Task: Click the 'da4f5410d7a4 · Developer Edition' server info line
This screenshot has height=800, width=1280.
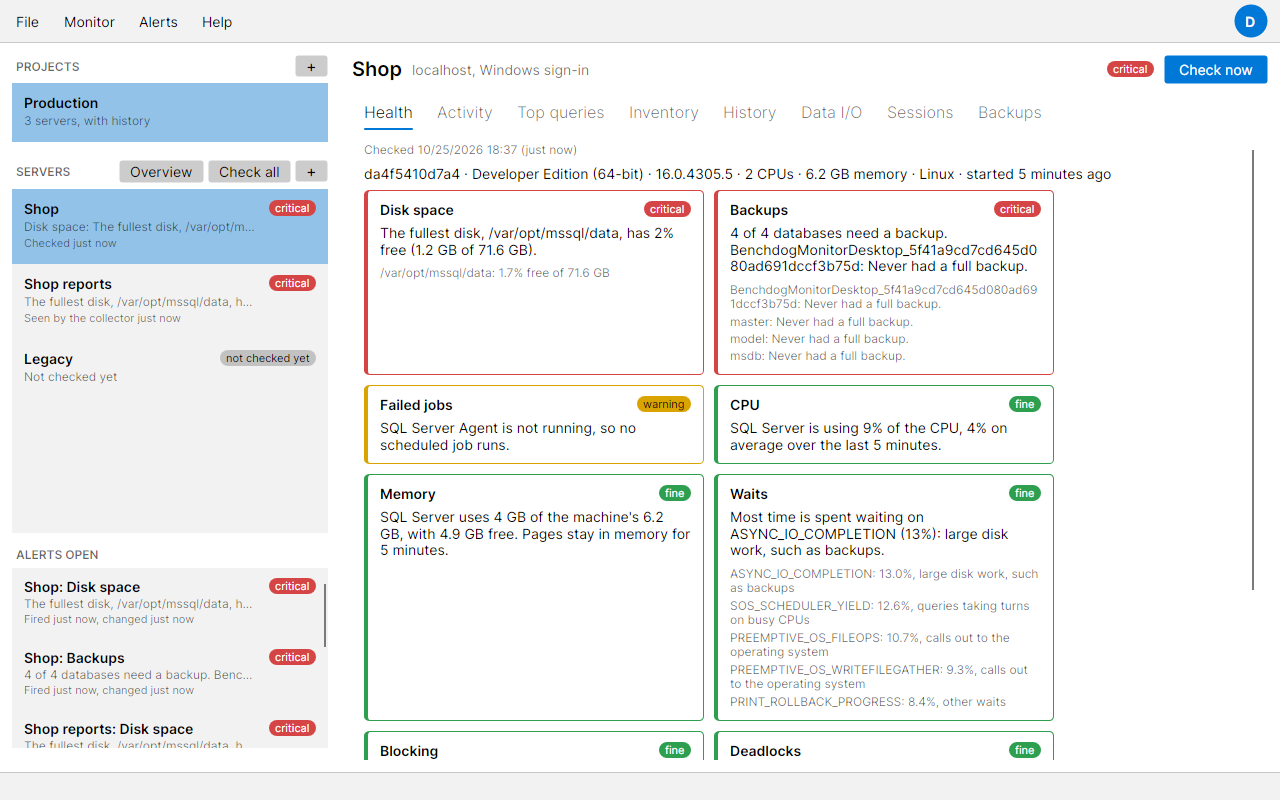Action: tap(737, 174)
